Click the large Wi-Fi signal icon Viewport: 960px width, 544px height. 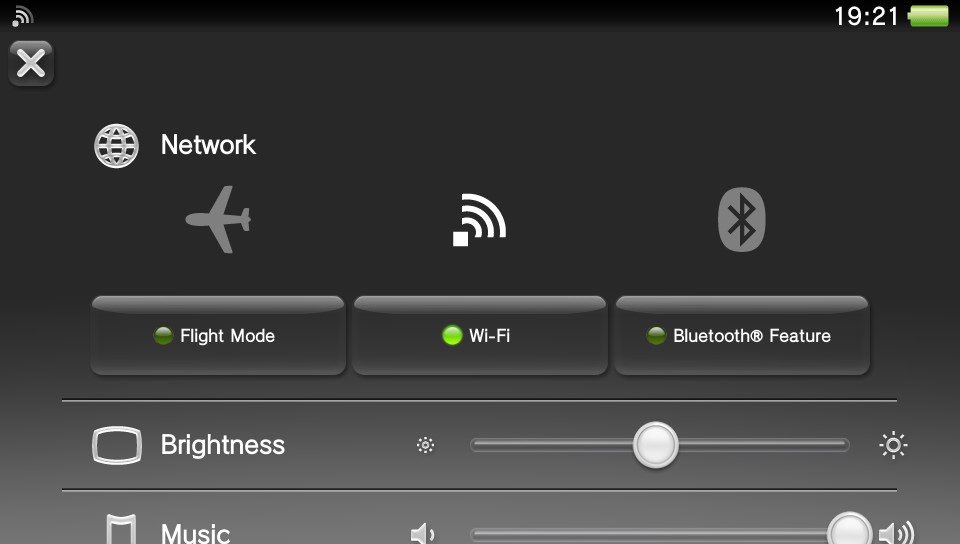coord(479,220)
